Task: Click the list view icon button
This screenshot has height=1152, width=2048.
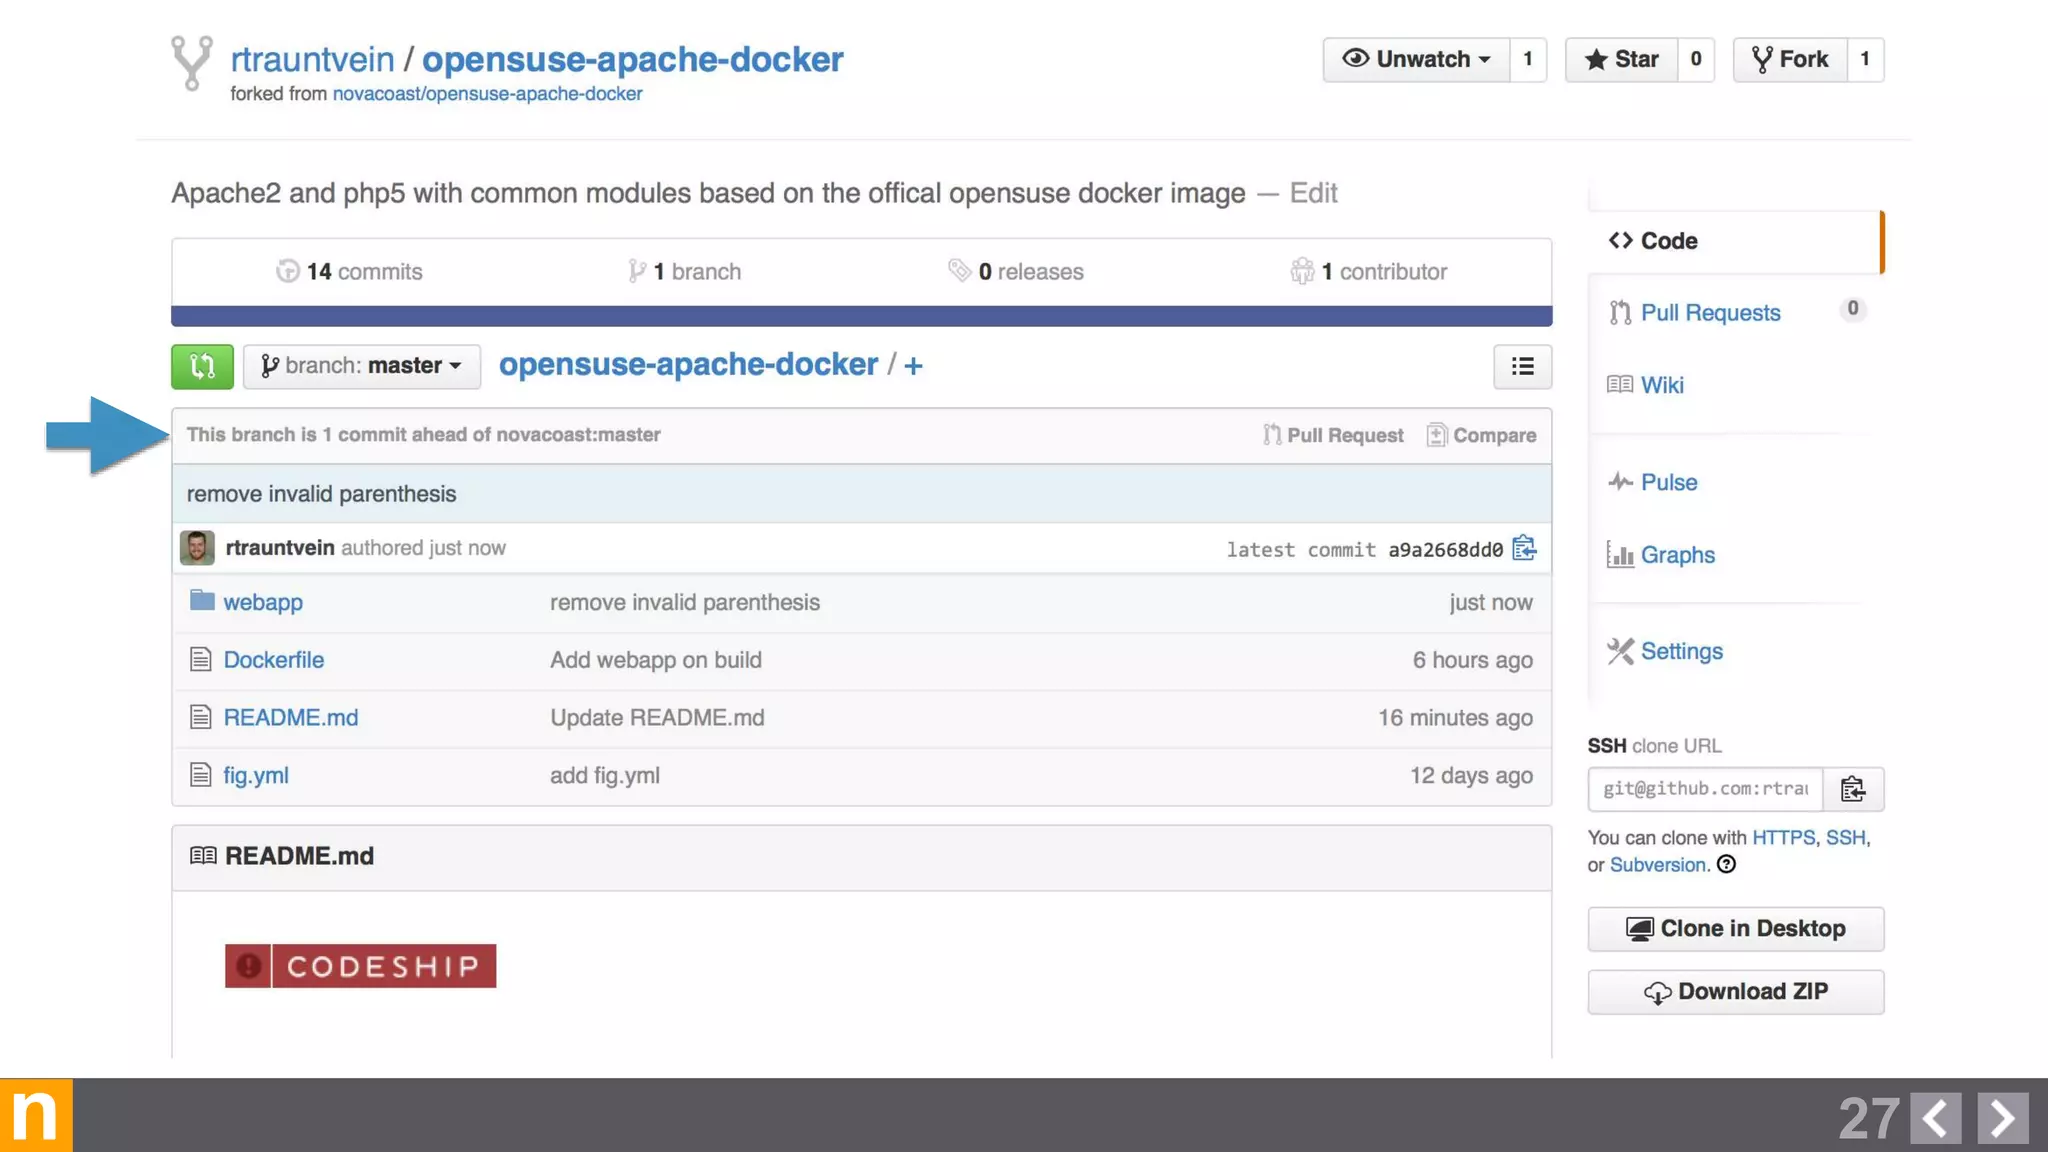Action: tap(1522, 366)
